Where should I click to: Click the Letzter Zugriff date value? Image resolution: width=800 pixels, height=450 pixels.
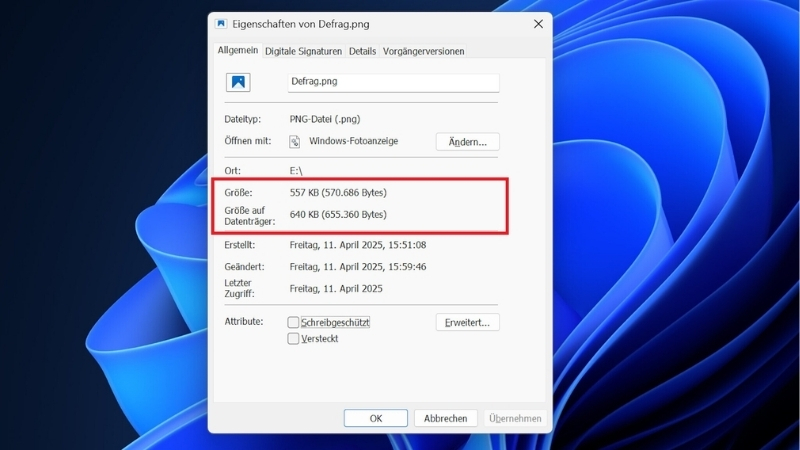point(336,289)
